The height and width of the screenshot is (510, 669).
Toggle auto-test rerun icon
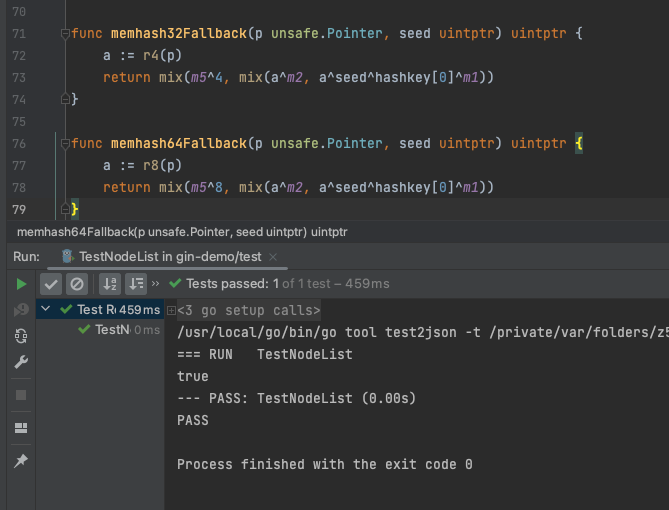coord(21,336)
